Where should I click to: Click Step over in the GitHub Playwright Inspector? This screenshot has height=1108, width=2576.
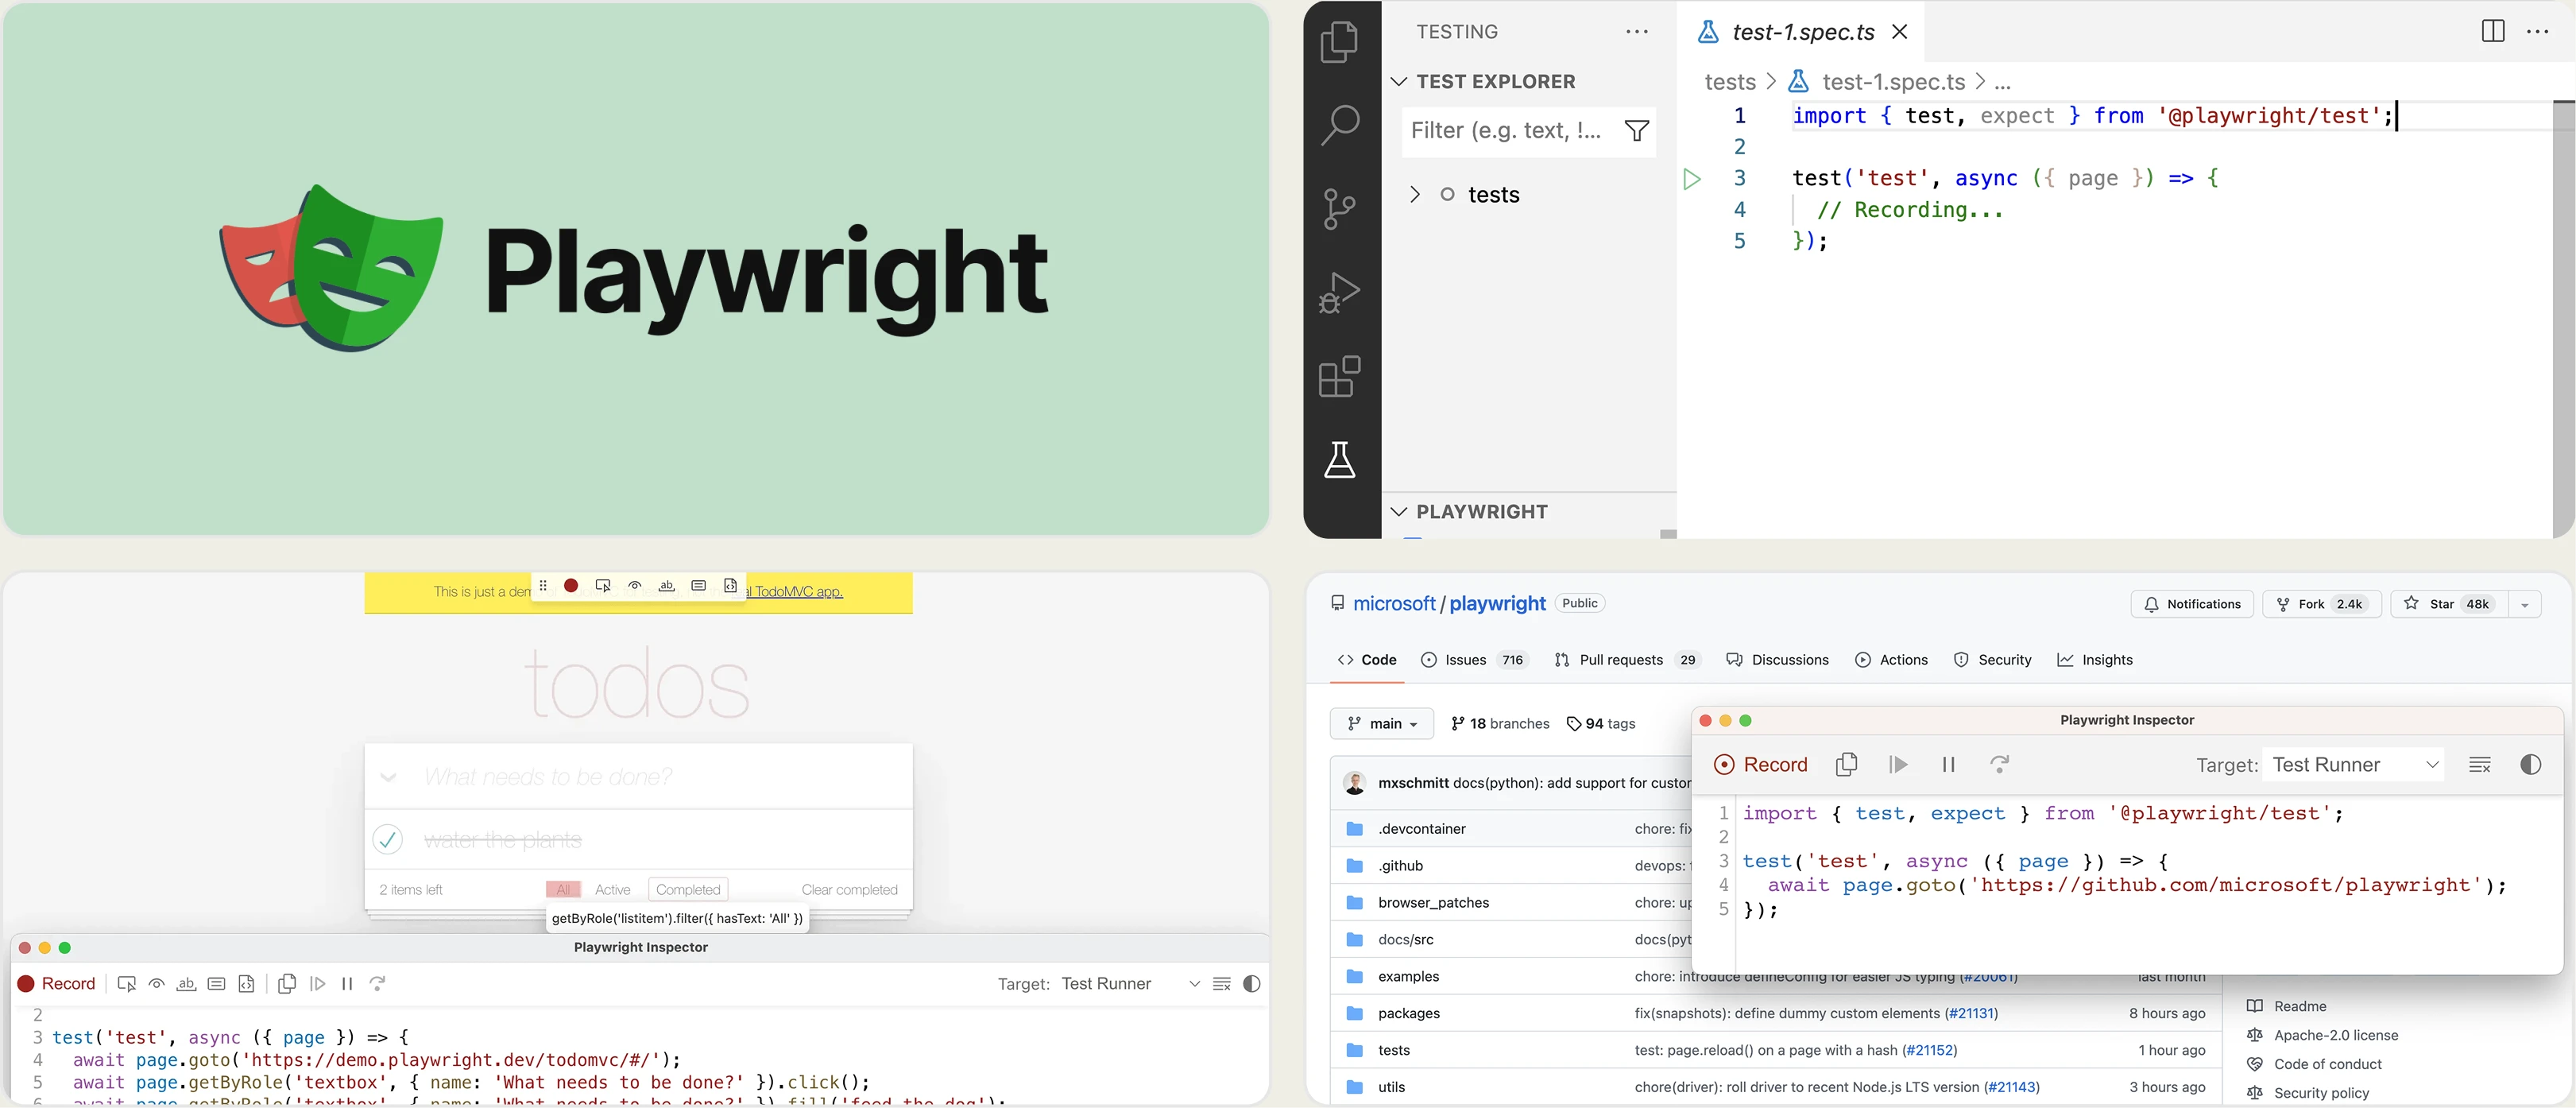[x=1999, y=765]
